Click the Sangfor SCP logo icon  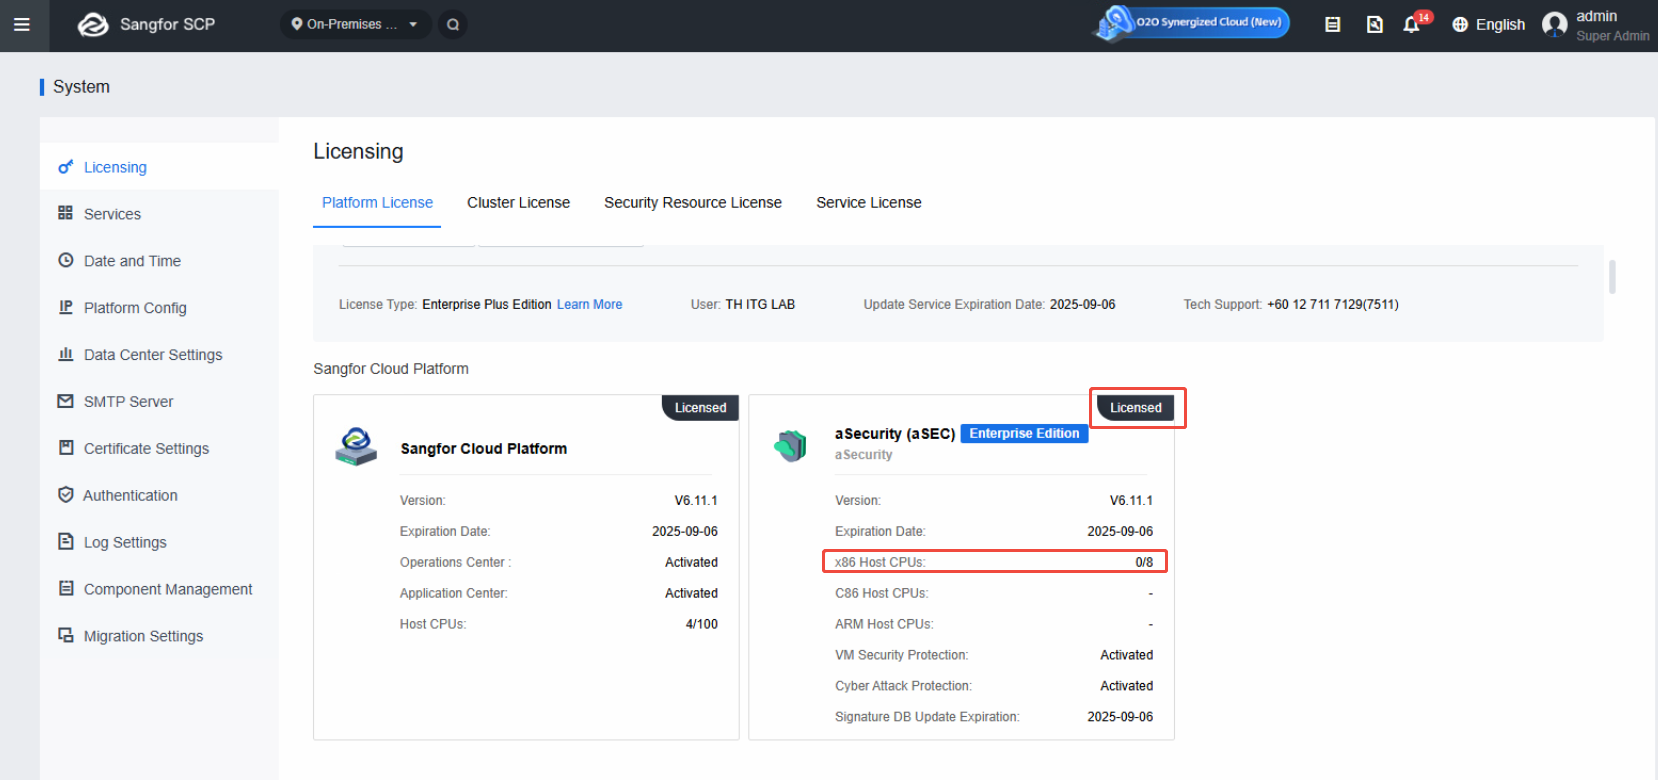click(x=93, y=25)
